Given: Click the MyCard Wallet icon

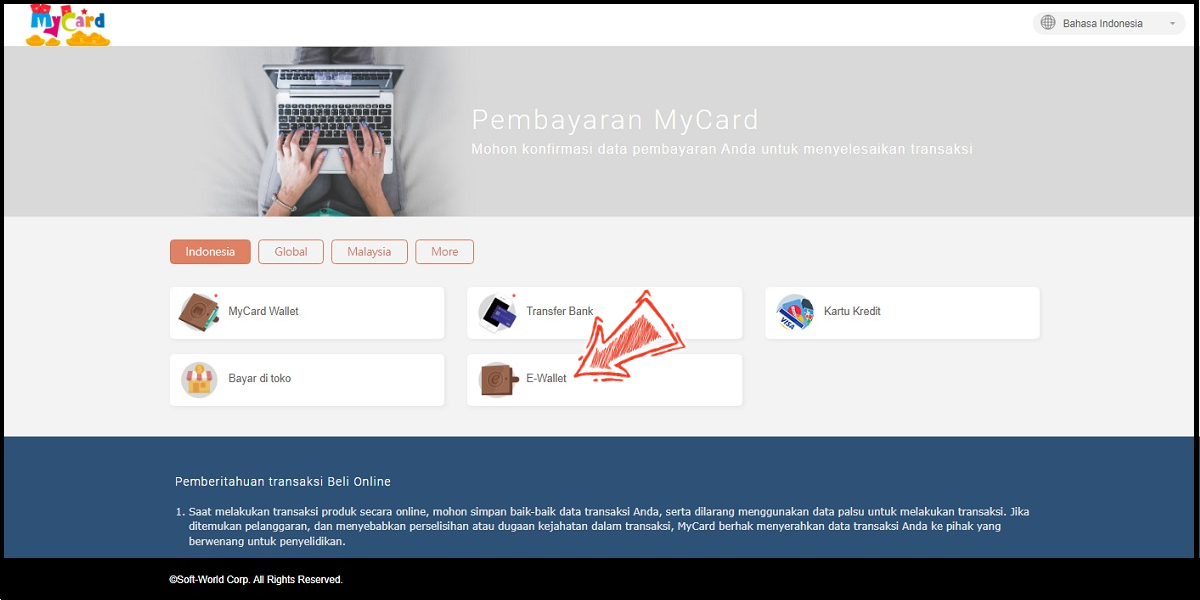Looking at the screenshot, I should [x=199, y=312].
